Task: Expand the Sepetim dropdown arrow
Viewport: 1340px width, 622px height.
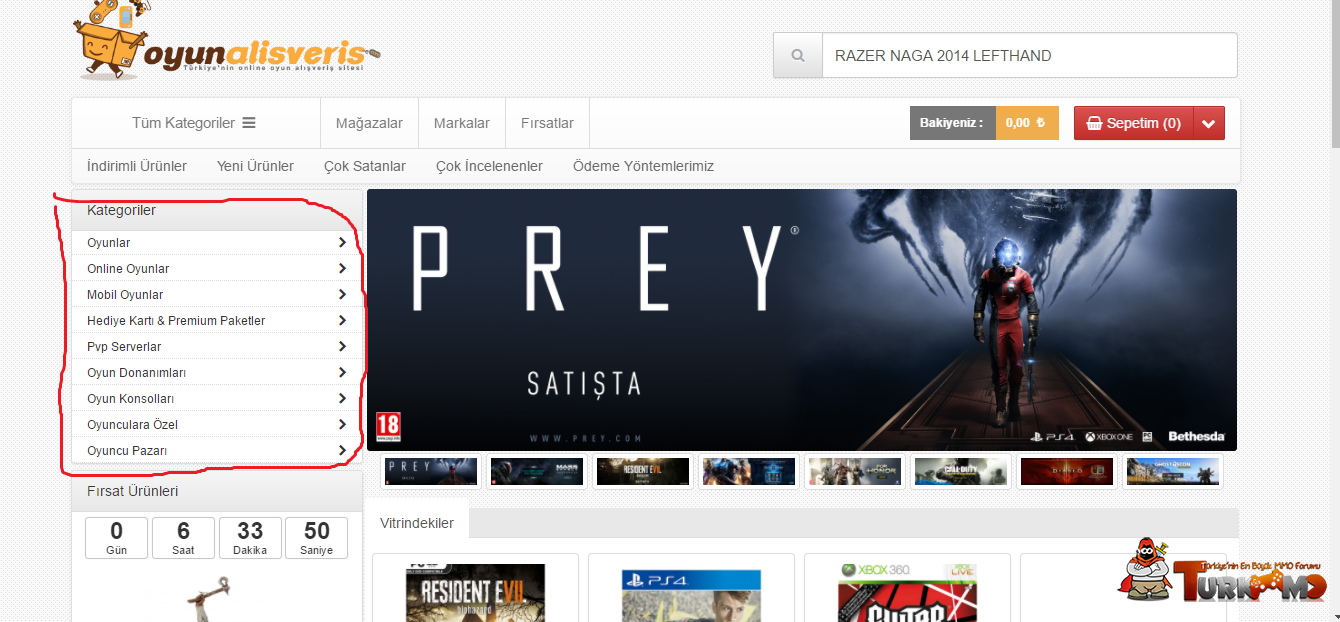Action: 1209,123
